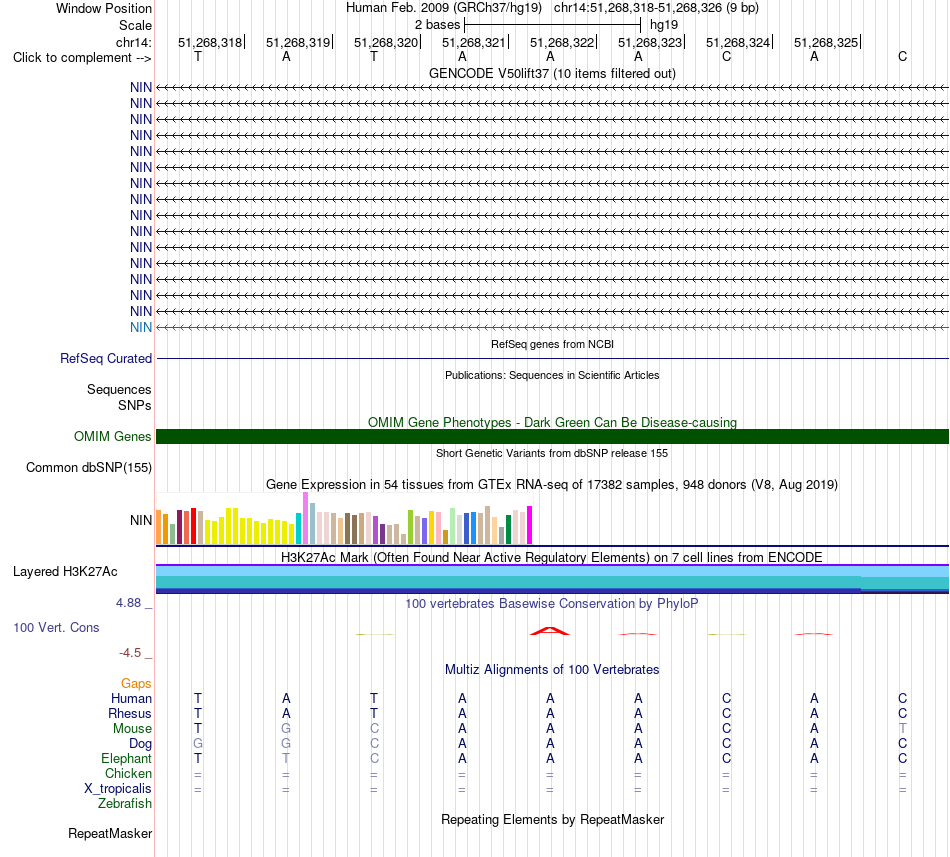Click the 'chr14:51,268,318-51,268,326 (9 bp)' range text
Image resolution: width=950 pixels, height=857 pixels.
coord(656,8)
